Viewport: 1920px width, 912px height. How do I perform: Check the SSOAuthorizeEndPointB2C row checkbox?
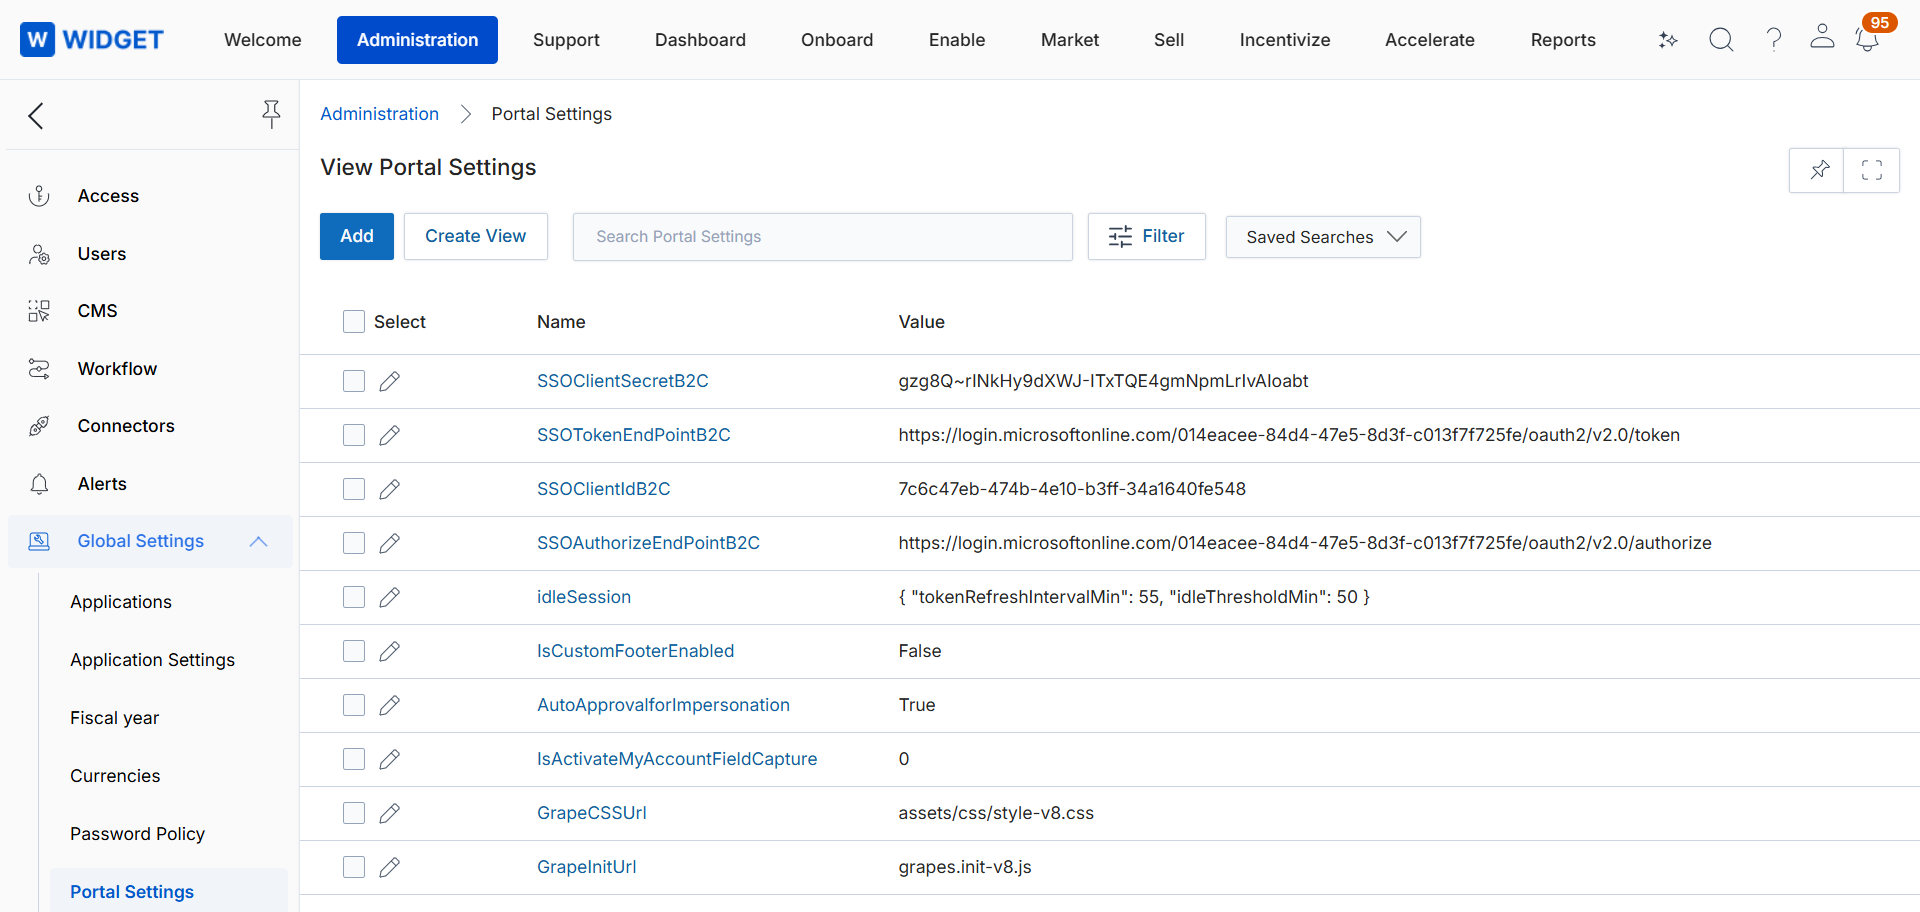(354, 543)
